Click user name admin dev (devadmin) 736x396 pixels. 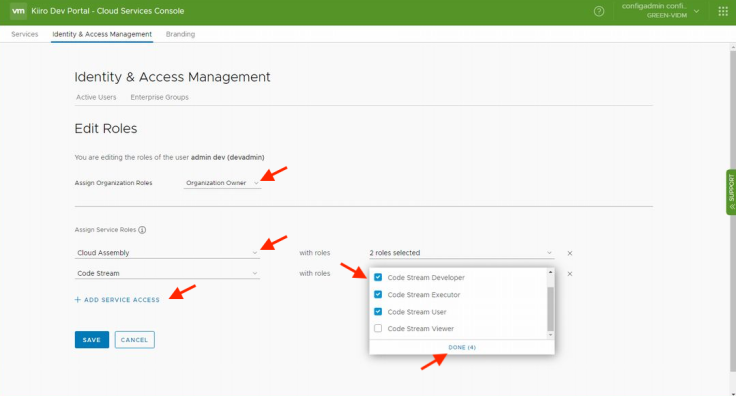click(x=227, y=158)
